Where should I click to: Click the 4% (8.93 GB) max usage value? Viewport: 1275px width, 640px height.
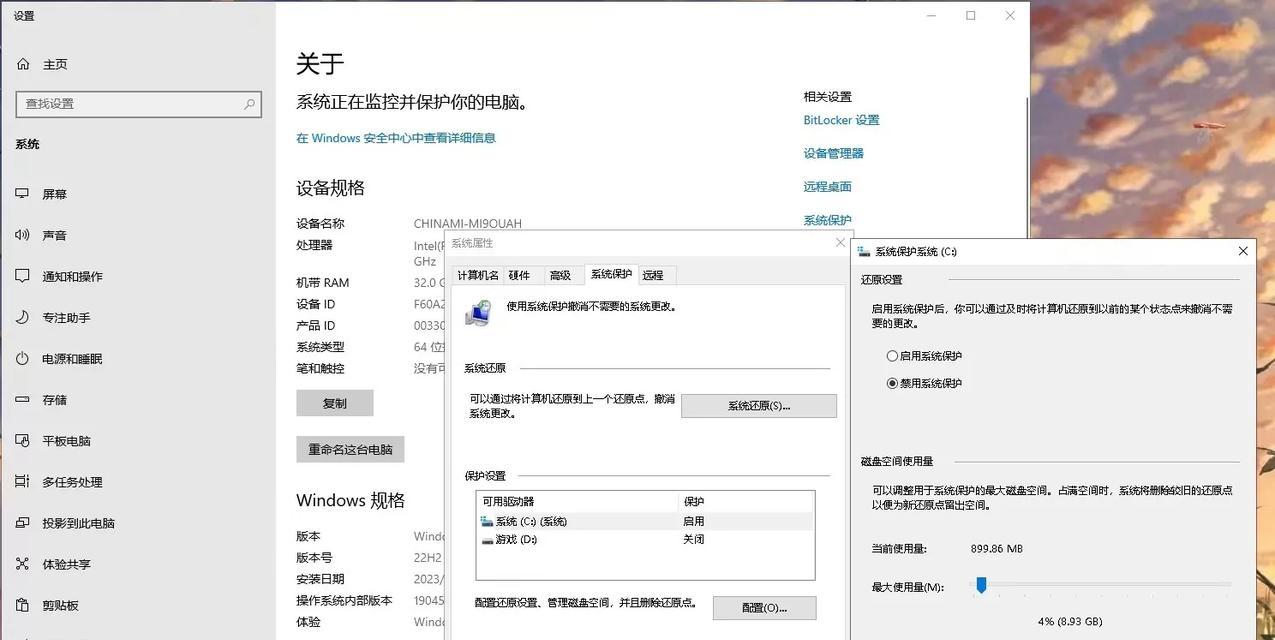pyautogui.click(x=1070, y=621)
